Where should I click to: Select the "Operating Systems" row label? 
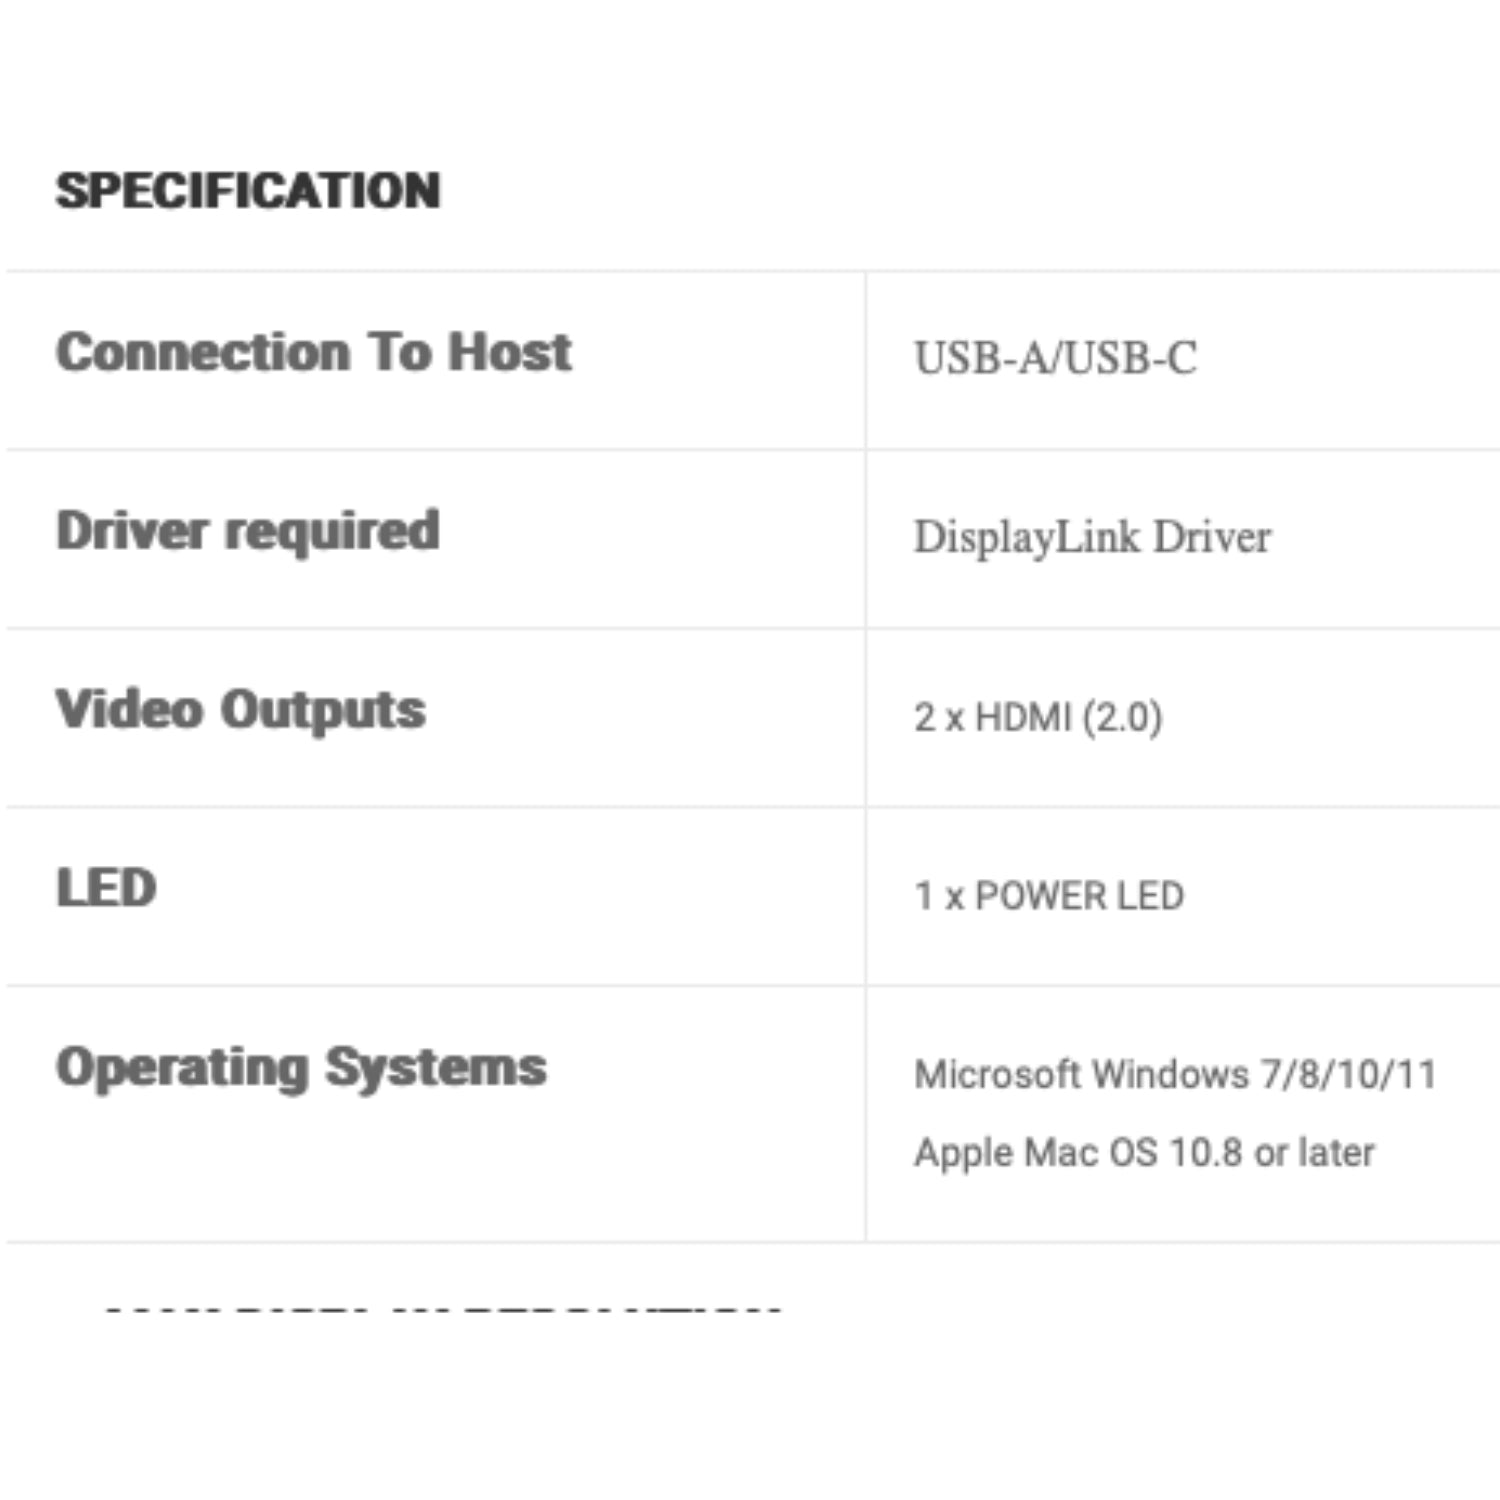click(x=301, y=1067)
